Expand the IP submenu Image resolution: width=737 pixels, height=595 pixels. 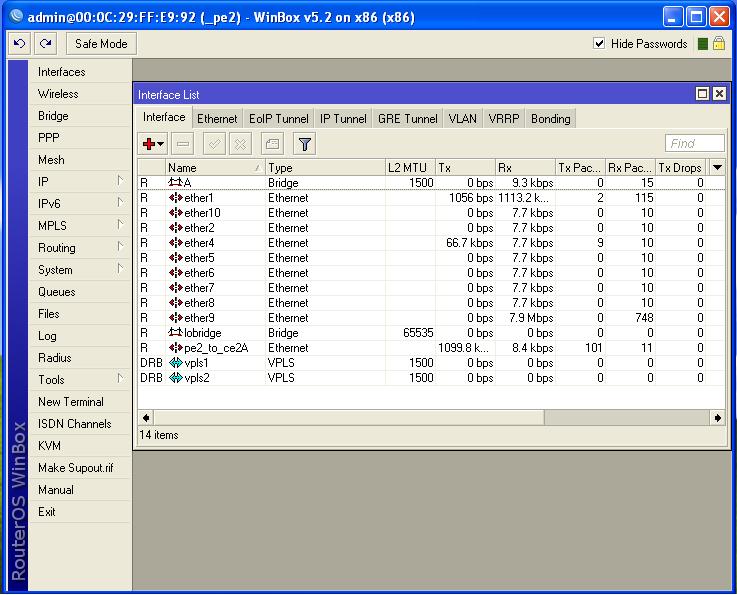click(120, 181)
